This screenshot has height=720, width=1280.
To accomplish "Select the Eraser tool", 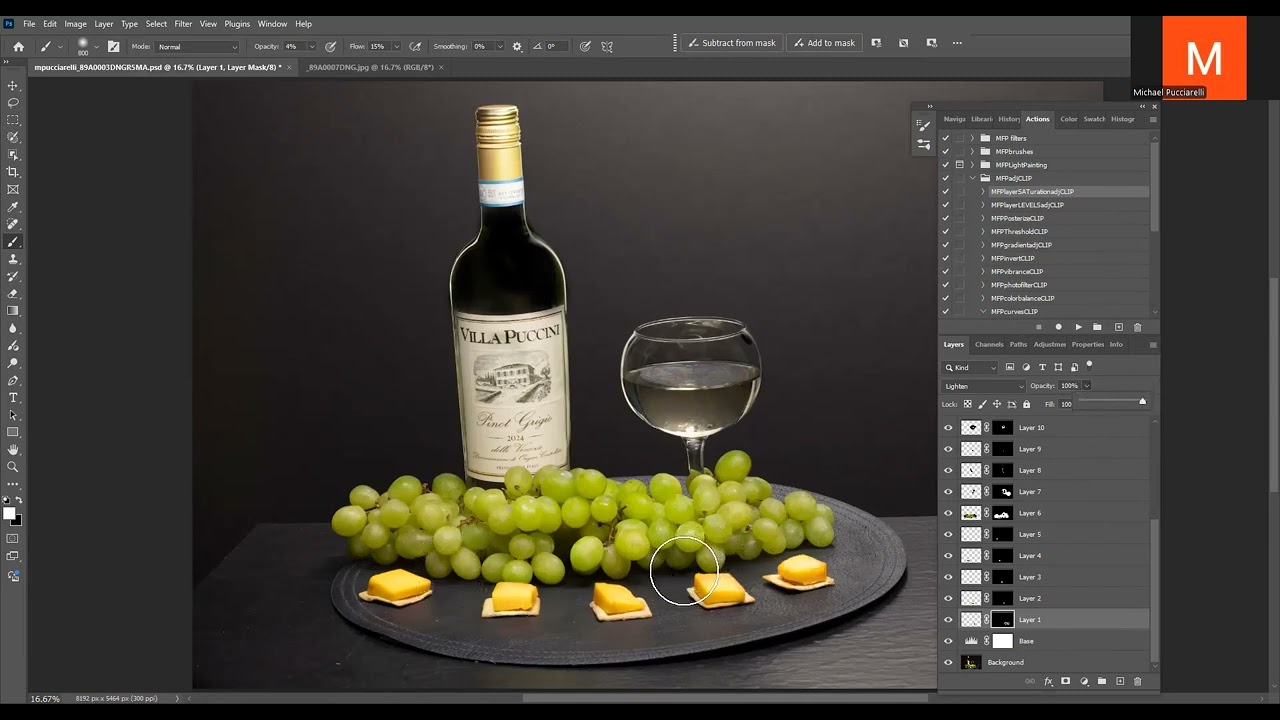I will tap(13, 294).
